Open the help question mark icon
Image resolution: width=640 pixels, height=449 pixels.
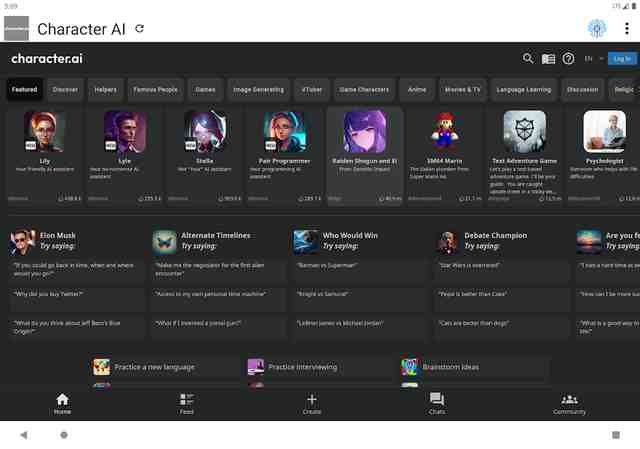(x=568, y=59)
